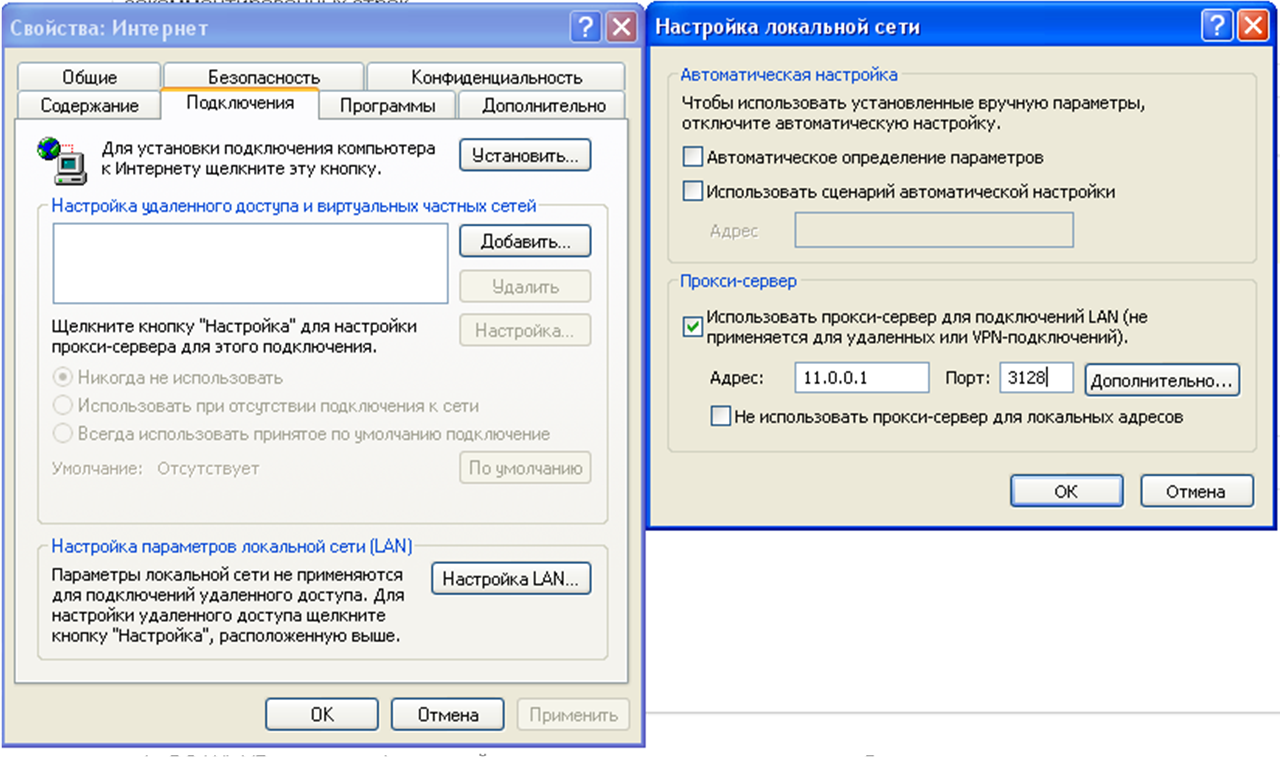The width and height of the screenshot is (1280, 757).
Task: Click the disabled Настройка... button
Action: pyautogui.click(x=525, y=330)
